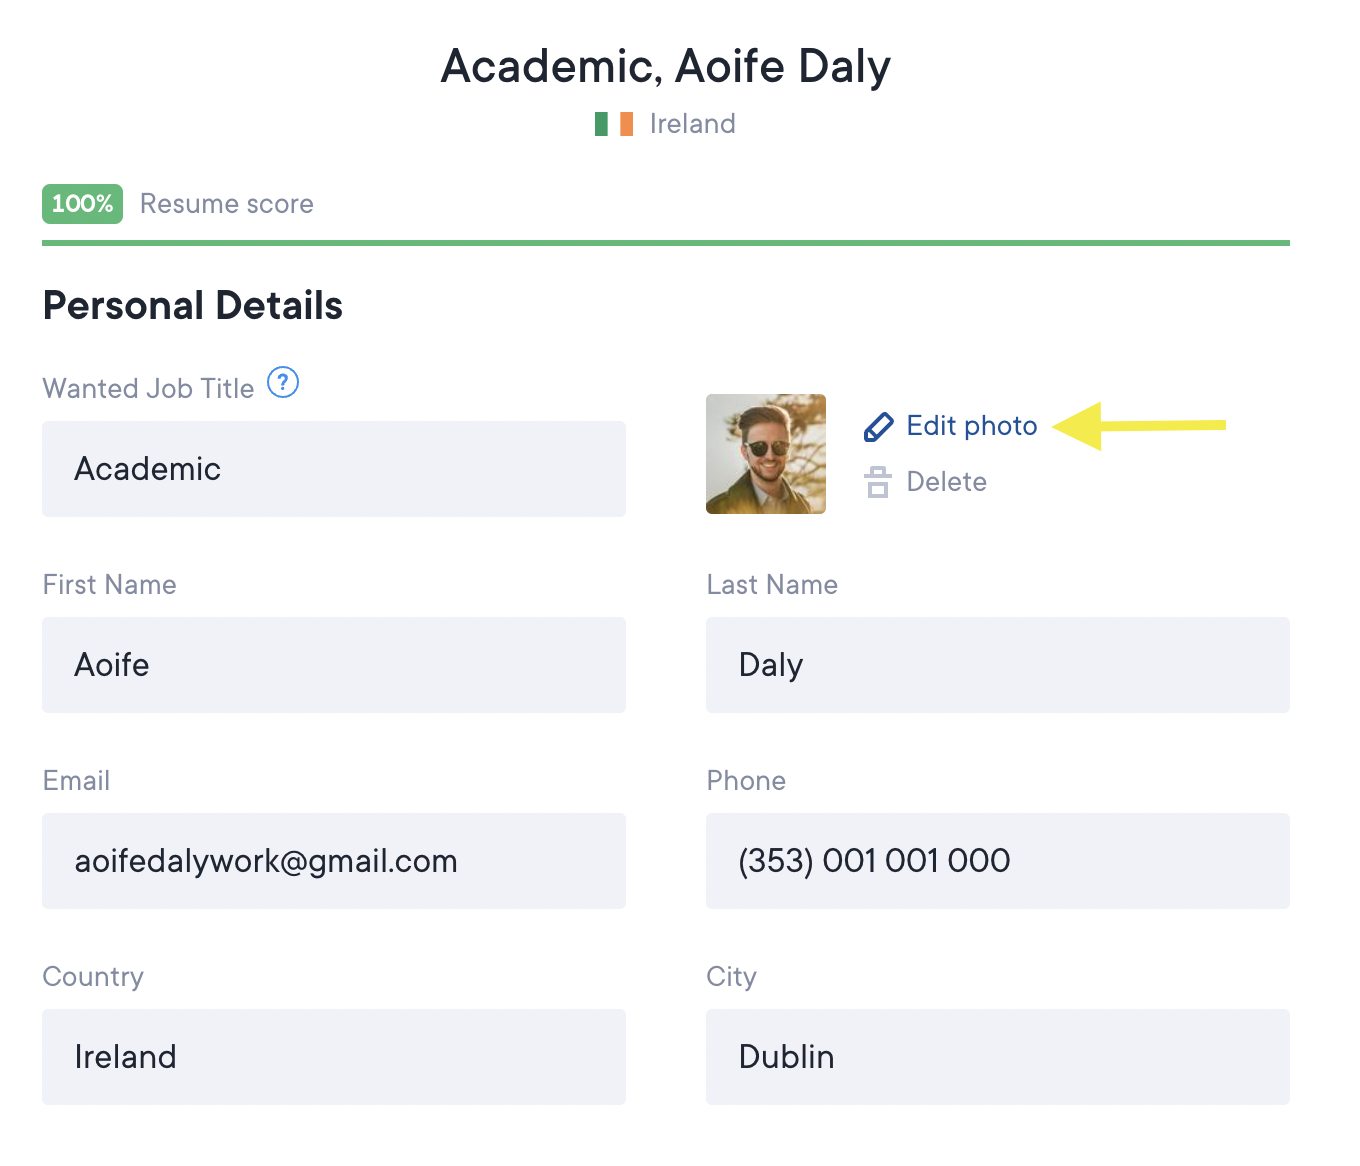
Task: Focus the Phone number input field
Action: click(x=997, y=861)
